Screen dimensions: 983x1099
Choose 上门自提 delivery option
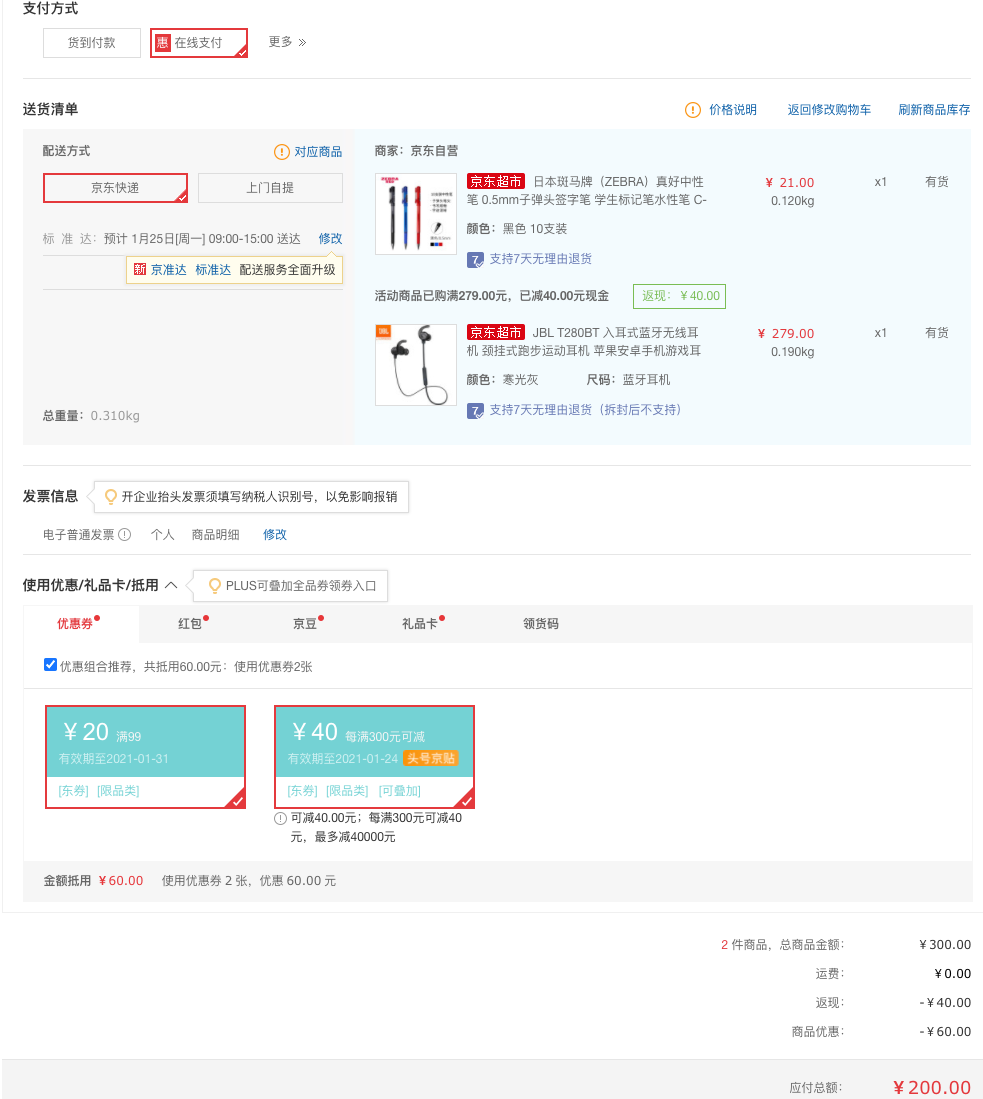tap(271, 188)
